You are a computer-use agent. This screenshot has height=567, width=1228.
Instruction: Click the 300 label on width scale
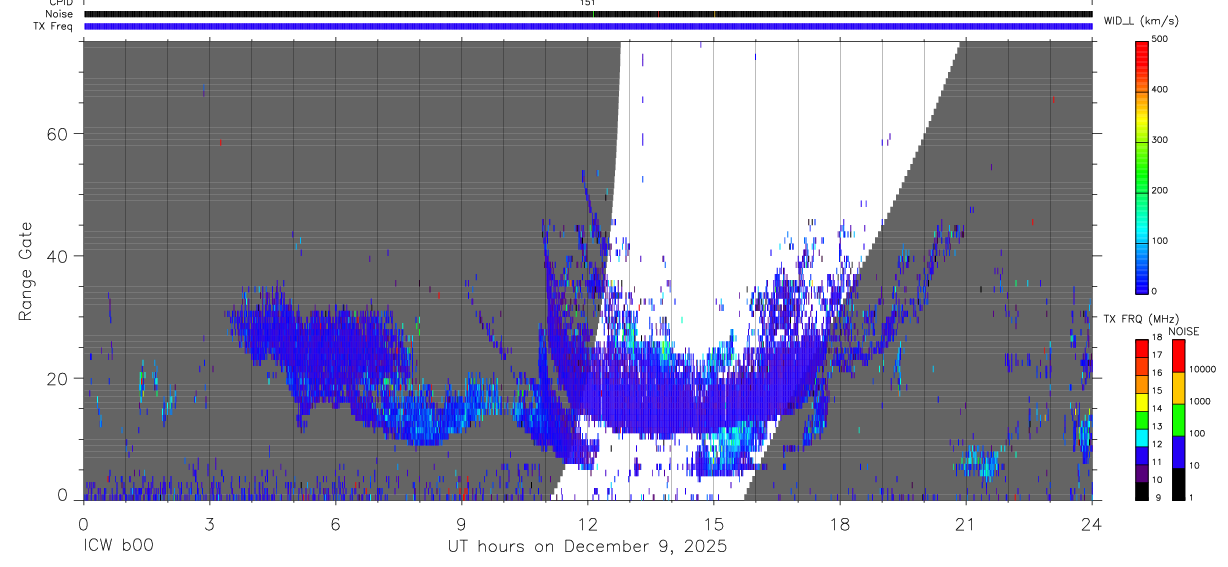[x=1160, y=140]
